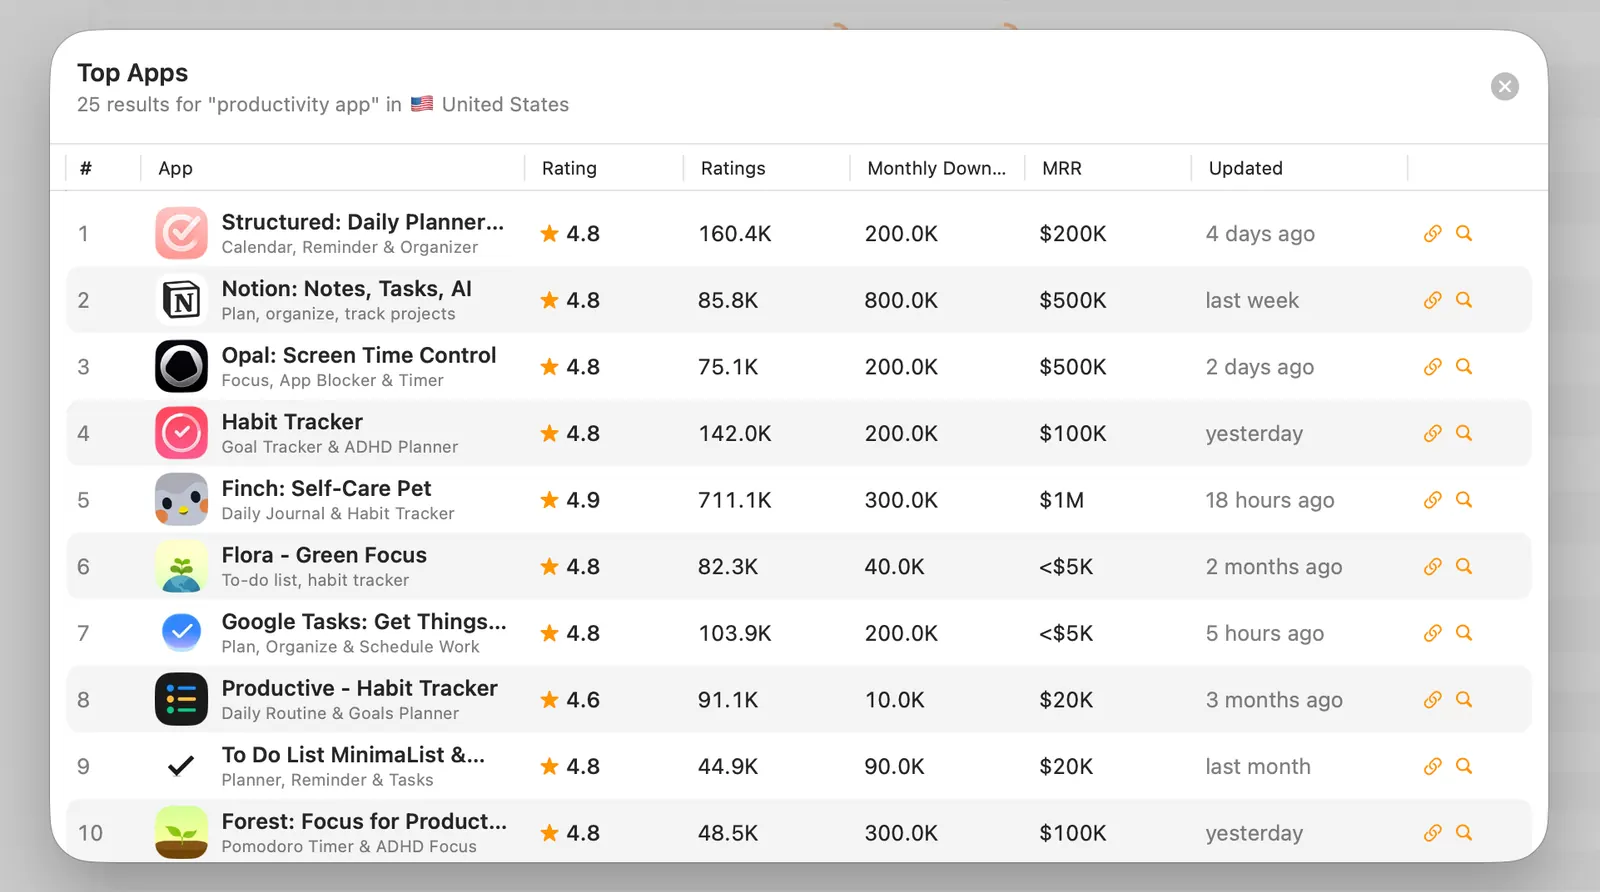1600x892 pixels.
Task: Close the Top Apps panel
Action: 1504,87
